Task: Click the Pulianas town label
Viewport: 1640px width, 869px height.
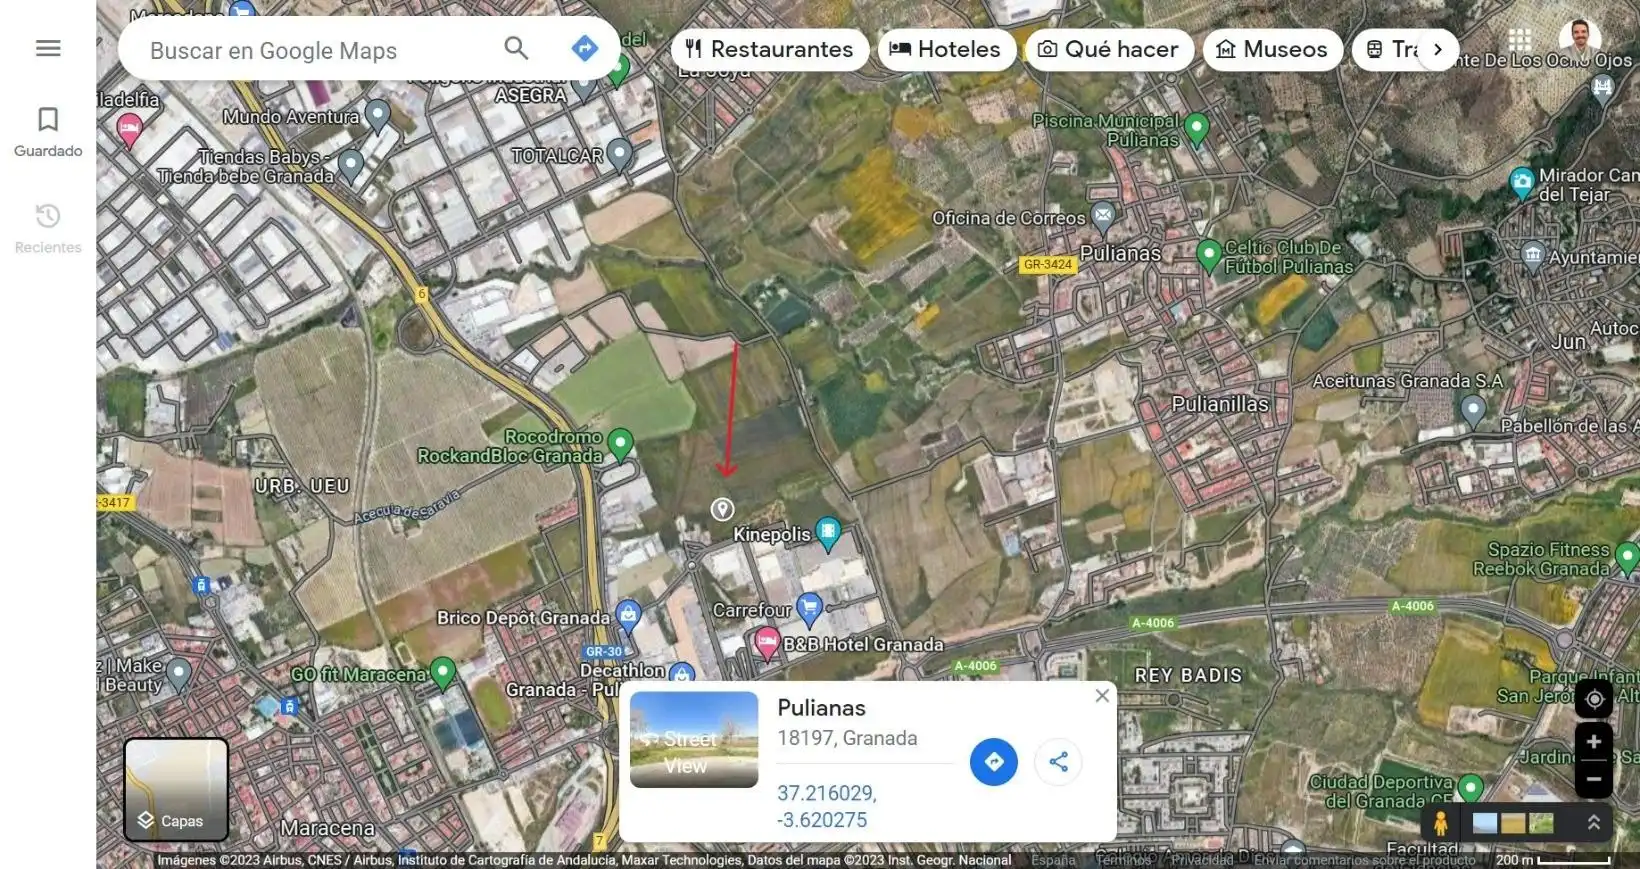Action: (1120, 254)
